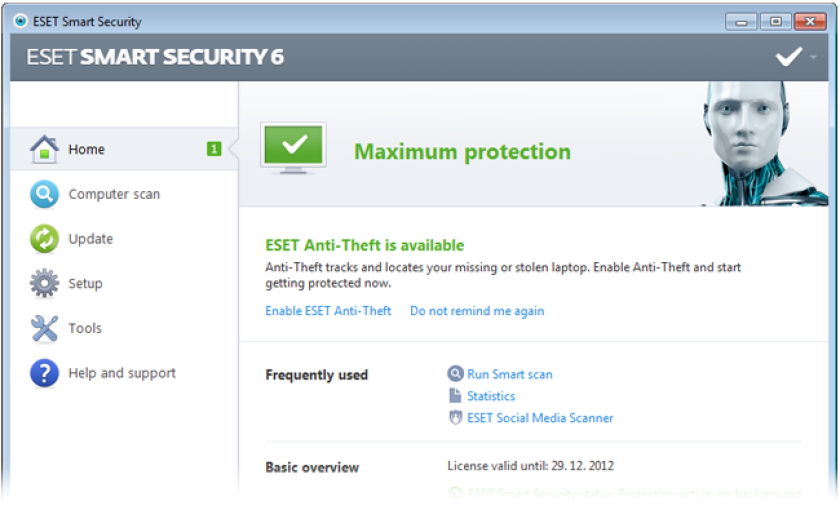Open the Help and support section

[122, 373]
